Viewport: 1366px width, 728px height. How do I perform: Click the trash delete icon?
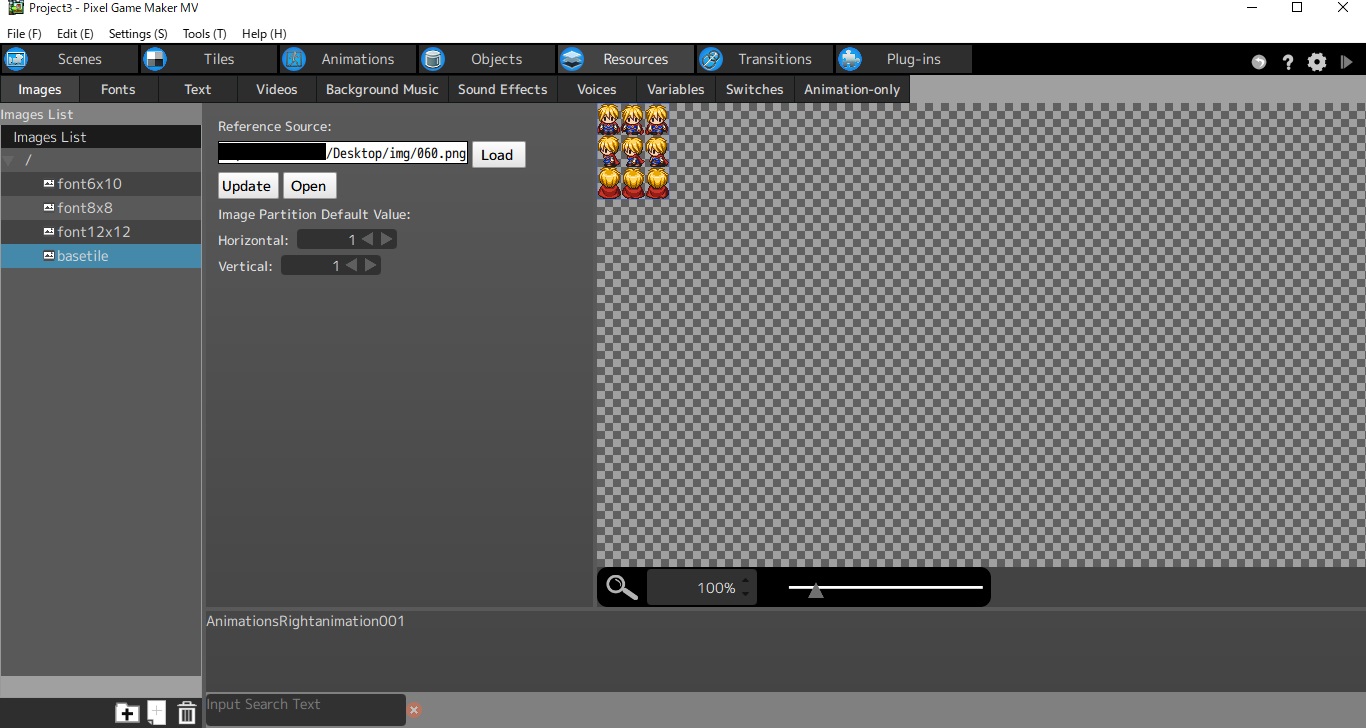tap(187, 713)
